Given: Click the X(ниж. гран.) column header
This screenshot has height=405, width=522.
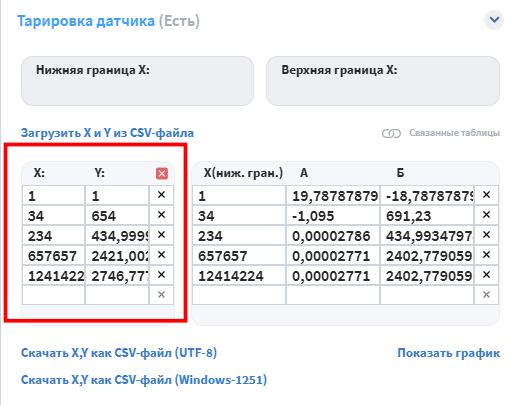Looking at the screenshot, I should point(243,173).
